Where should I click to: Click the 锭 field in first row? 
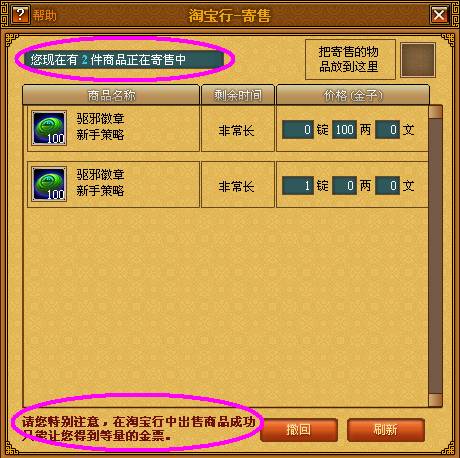point(298,129)
